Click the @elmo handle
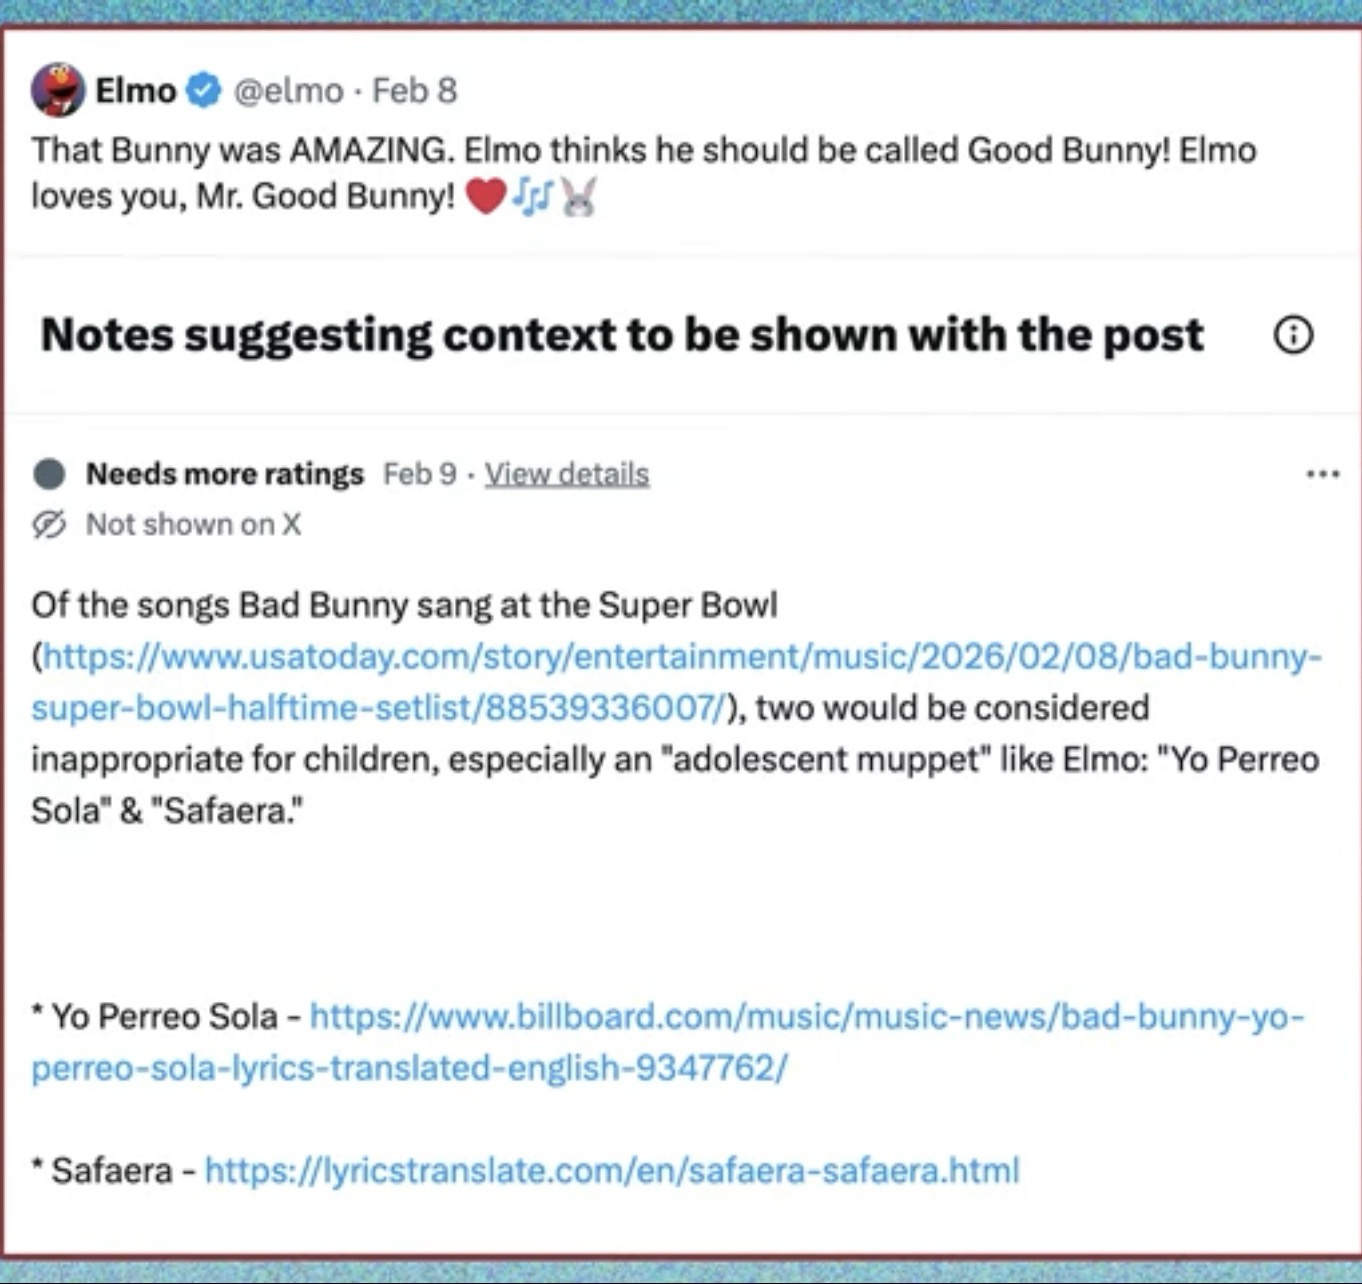Image resolution: width=1362 pixels, height=1284 pixels. pyautogui.click(x=288, y=91)
